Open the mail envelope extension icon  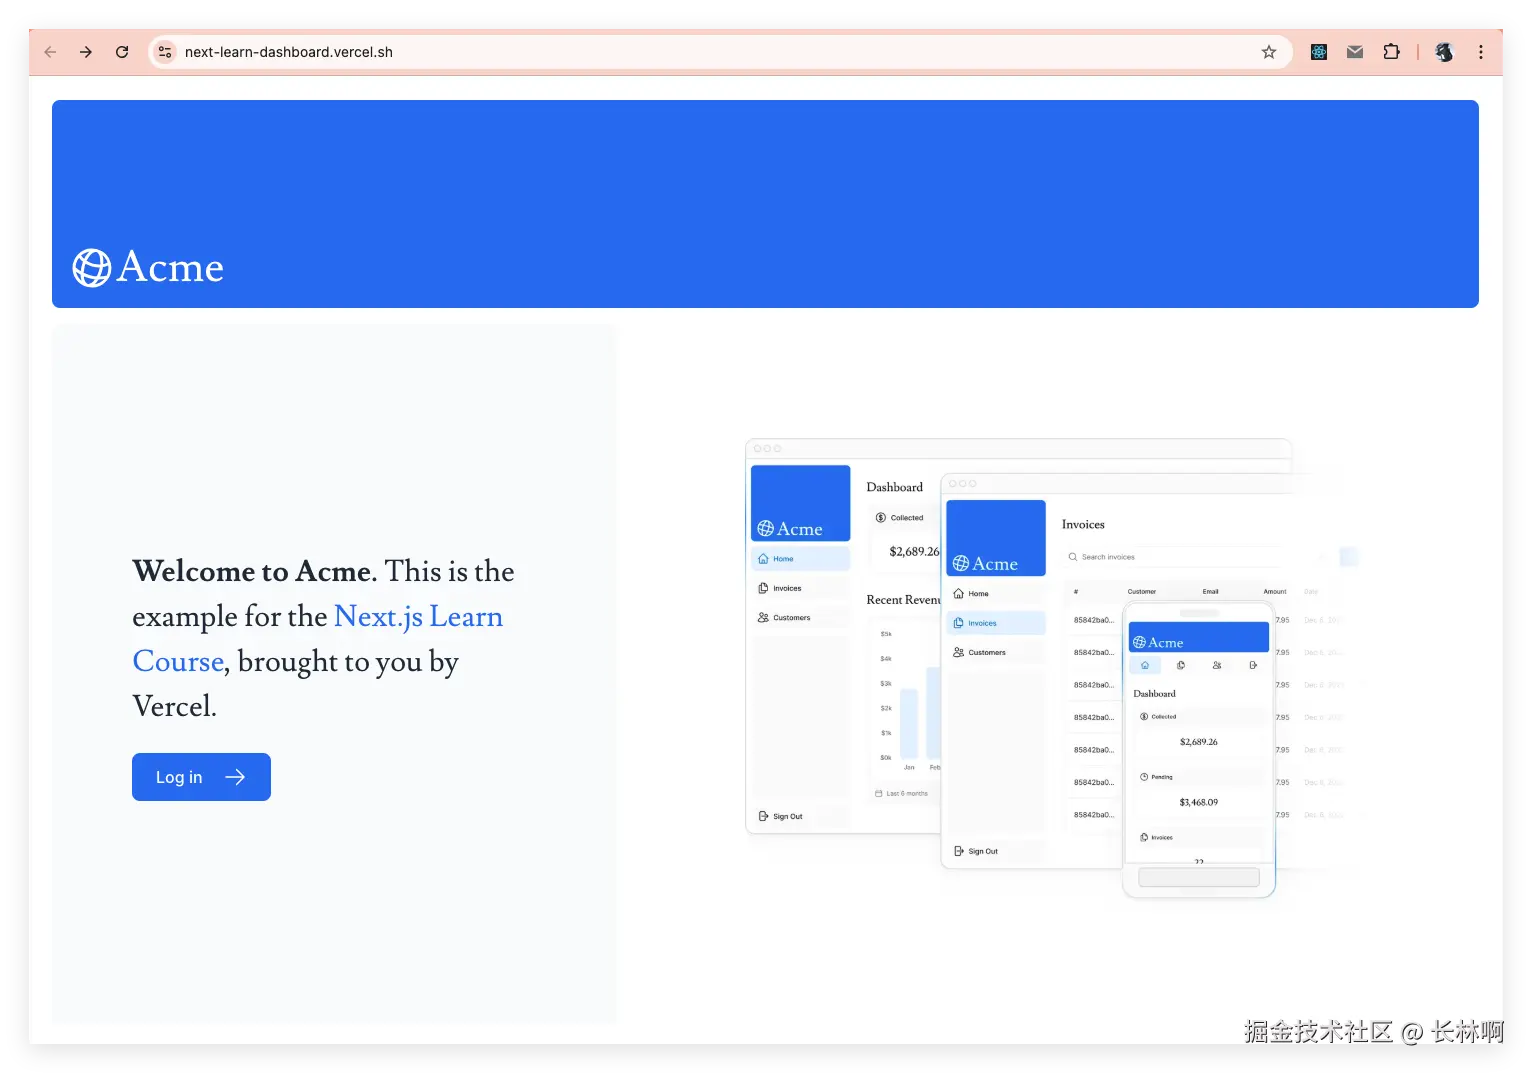1355,52
